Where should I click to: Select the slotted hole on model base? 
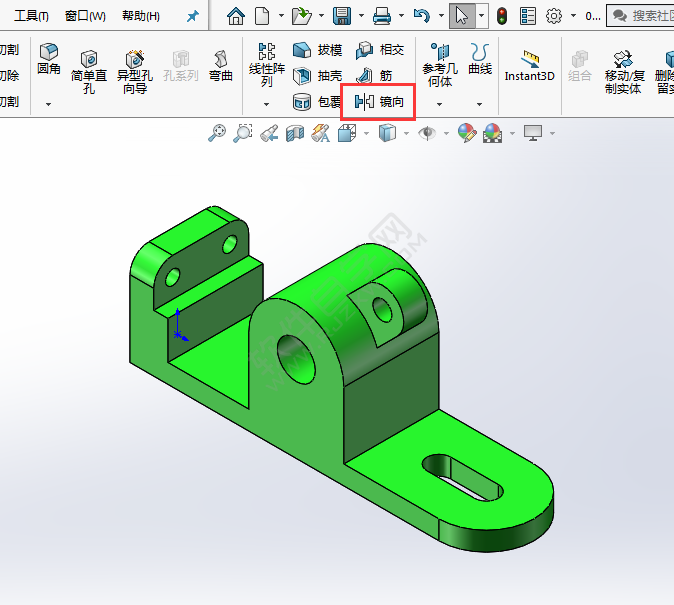tap(463, 478)
